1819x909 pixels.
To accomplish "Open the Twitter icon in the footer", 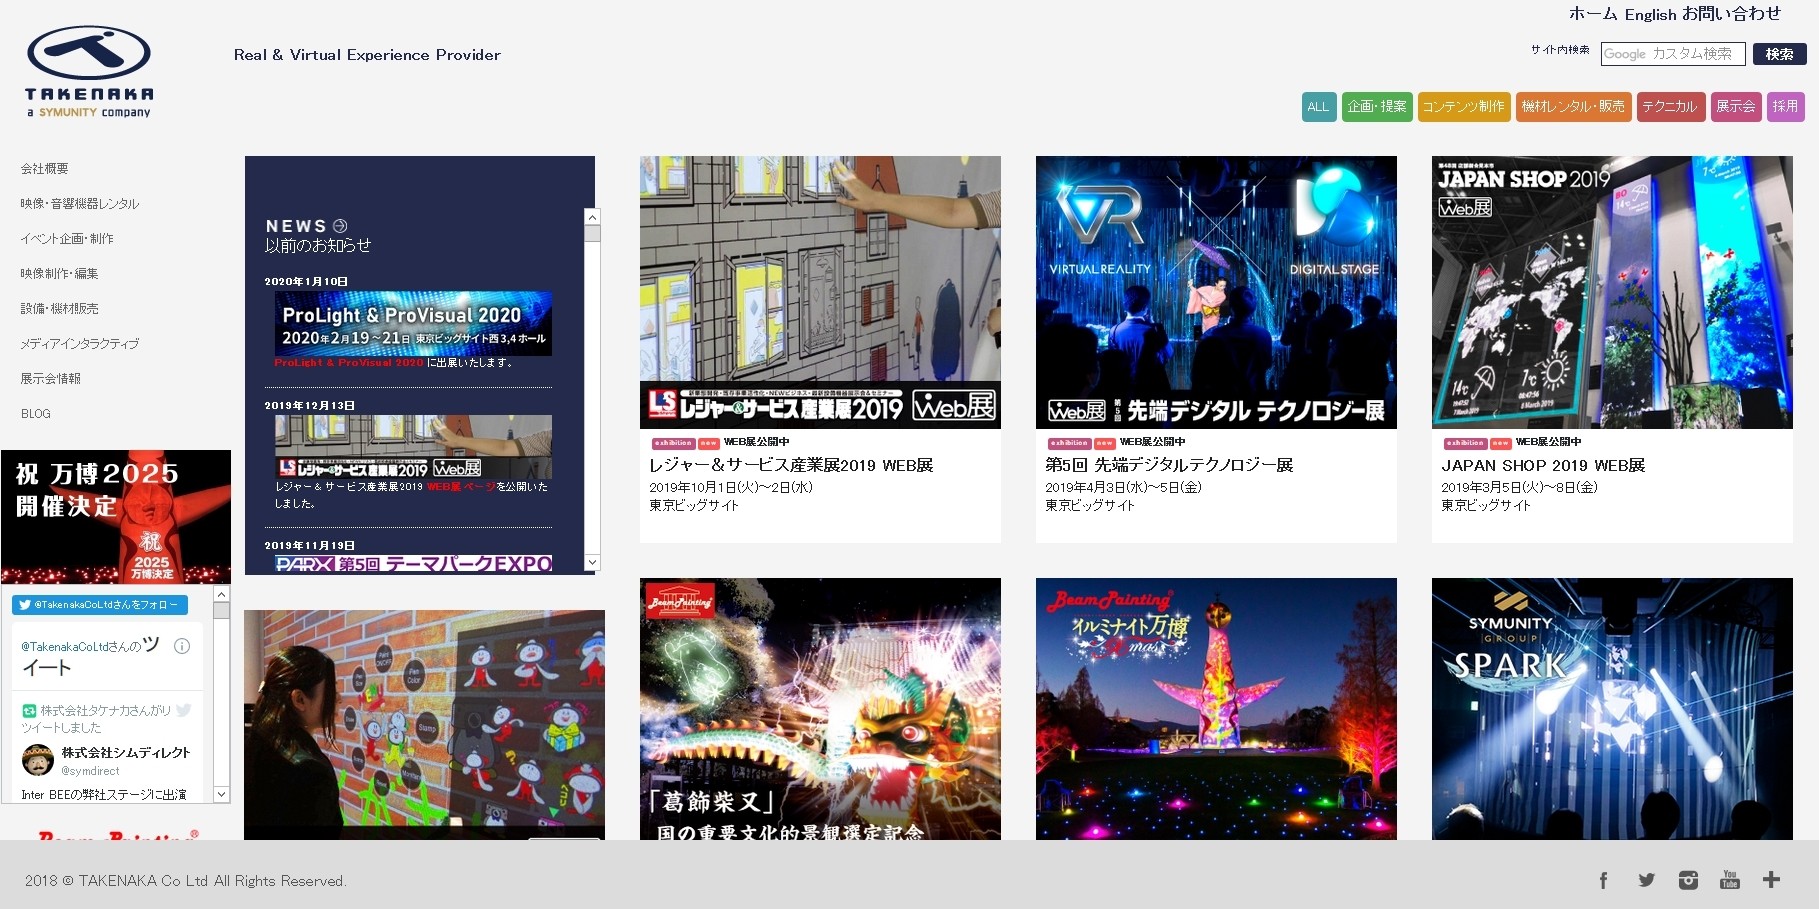I will pyautogui.click(x=1646, y=880).
